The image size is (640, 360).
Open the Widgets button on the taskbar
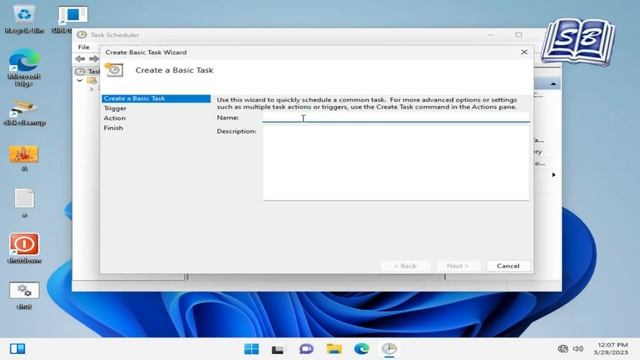(x=17, y=349)
